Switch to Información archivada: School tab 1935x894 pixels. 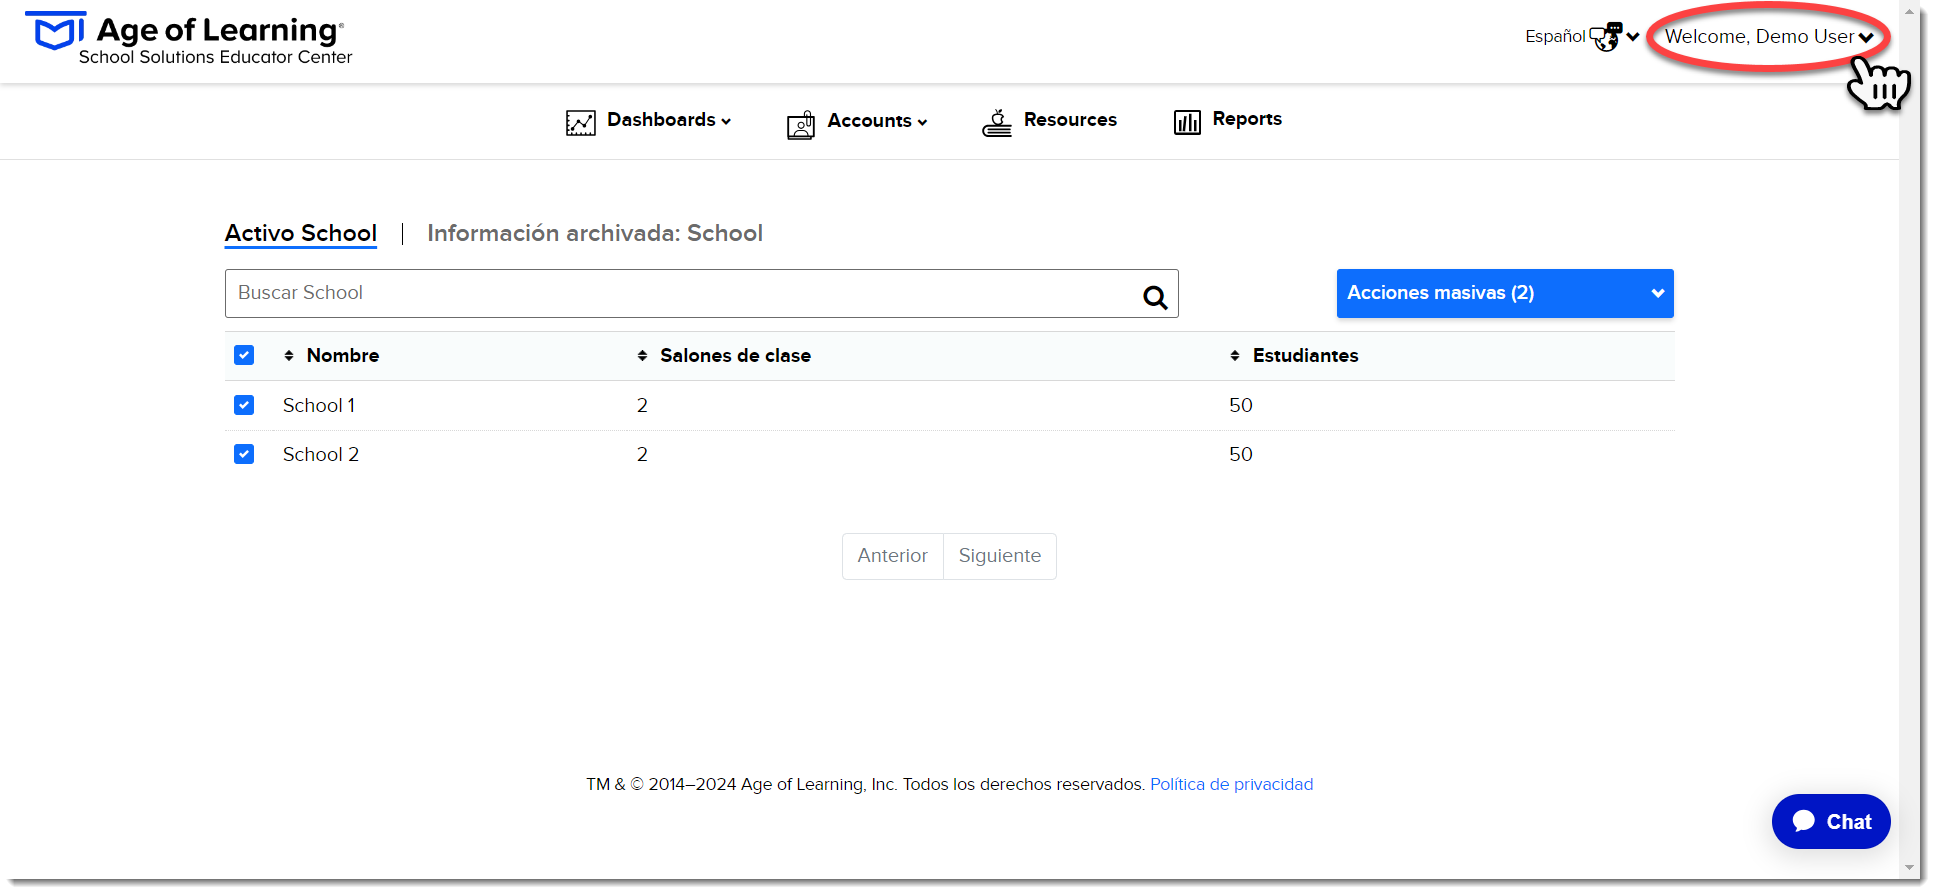coord(595,233)
